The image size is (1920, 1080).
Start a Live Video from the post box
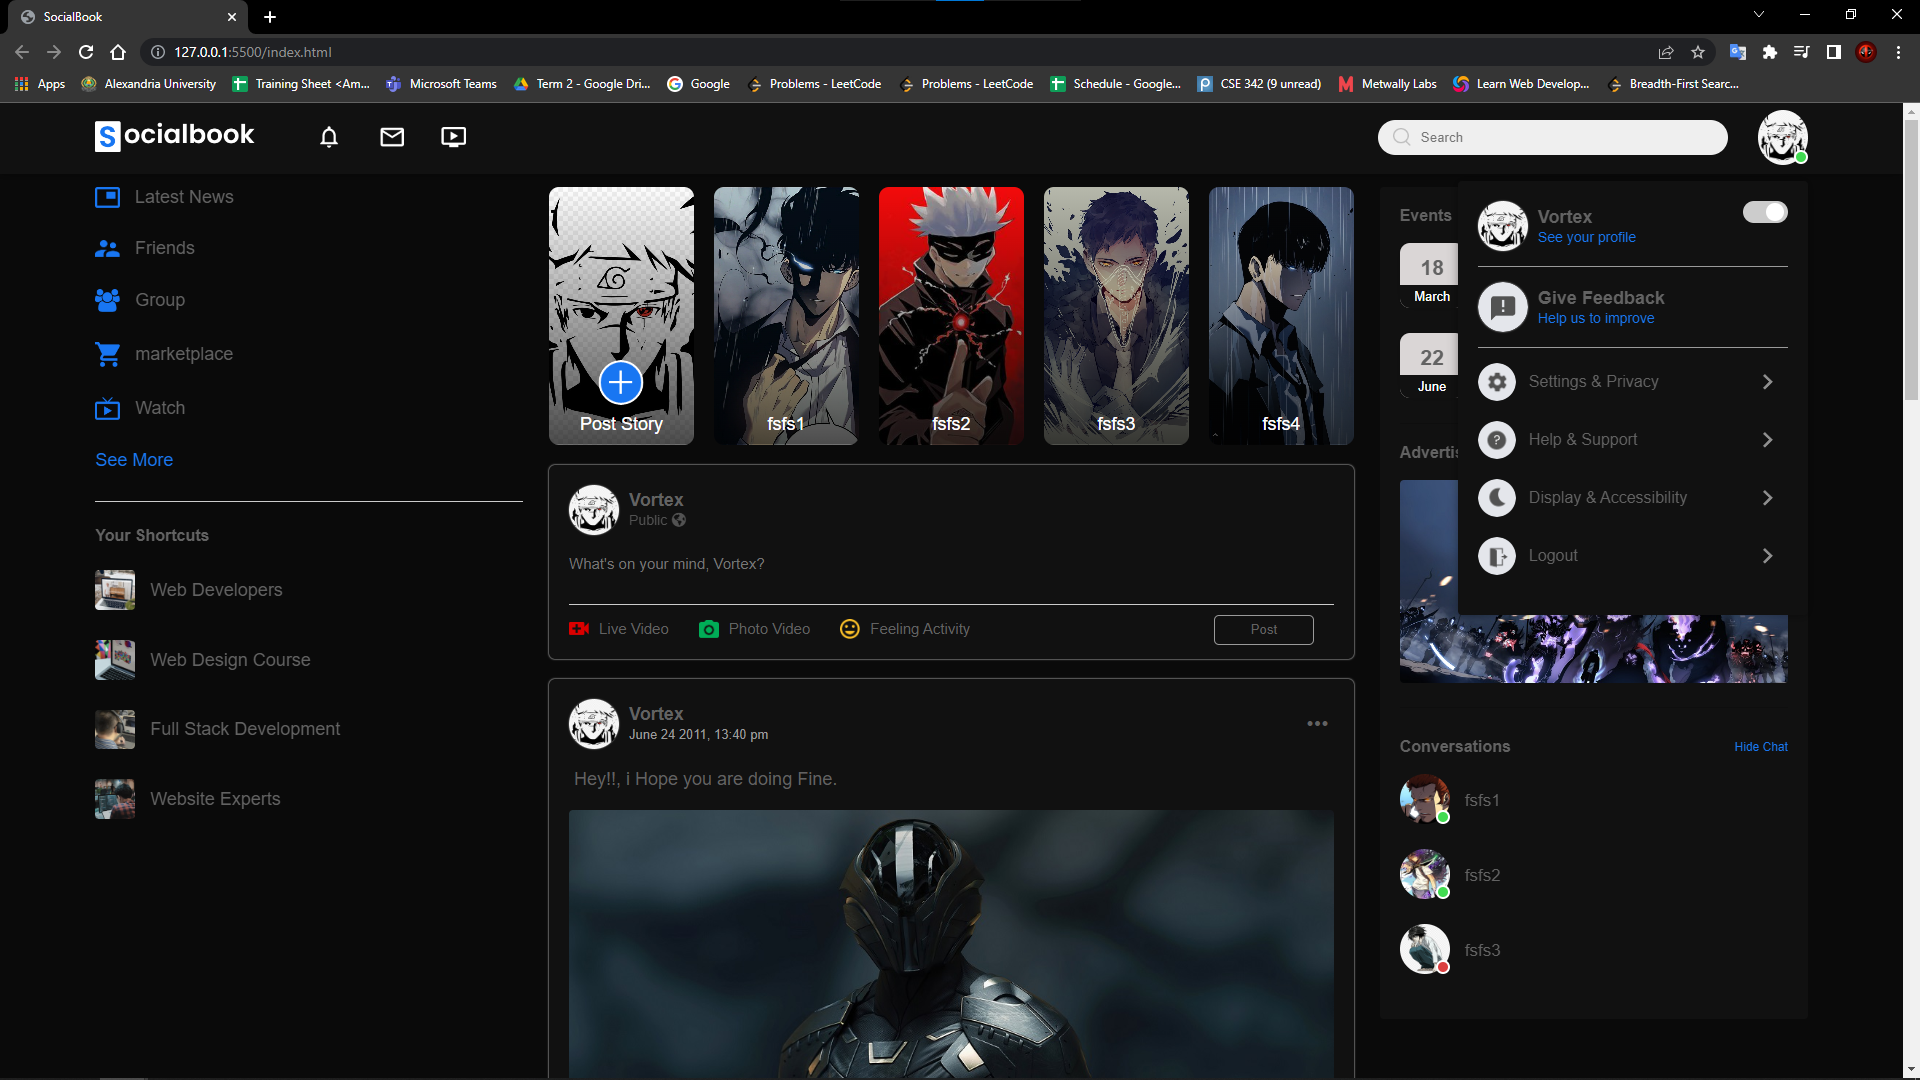click(x=580, y=629)
